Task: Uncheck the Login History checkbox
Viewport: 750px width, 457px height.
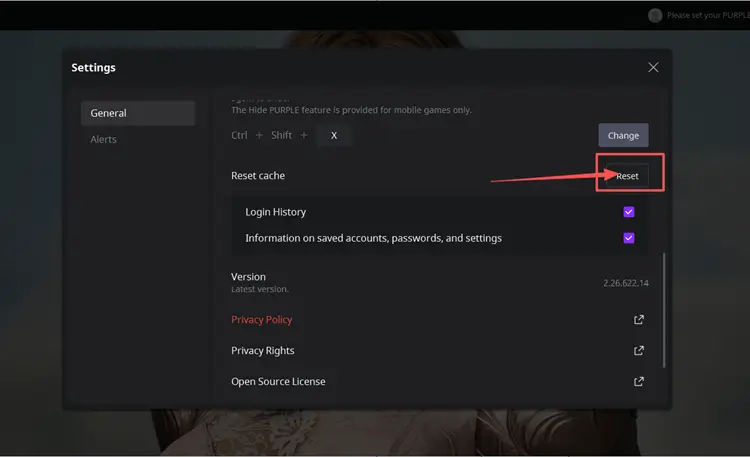Action: [629, 212]
